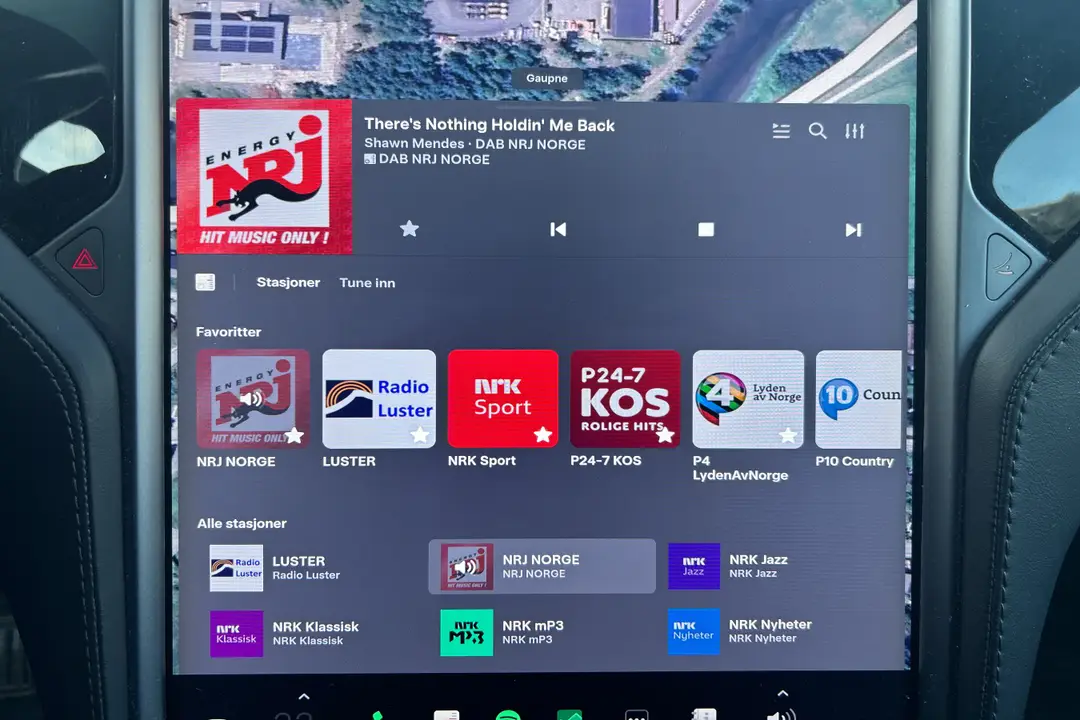Viewport: 1080px width, 720px height.
Task: Play NRK Klassisk station
Action: coord(311,633)
